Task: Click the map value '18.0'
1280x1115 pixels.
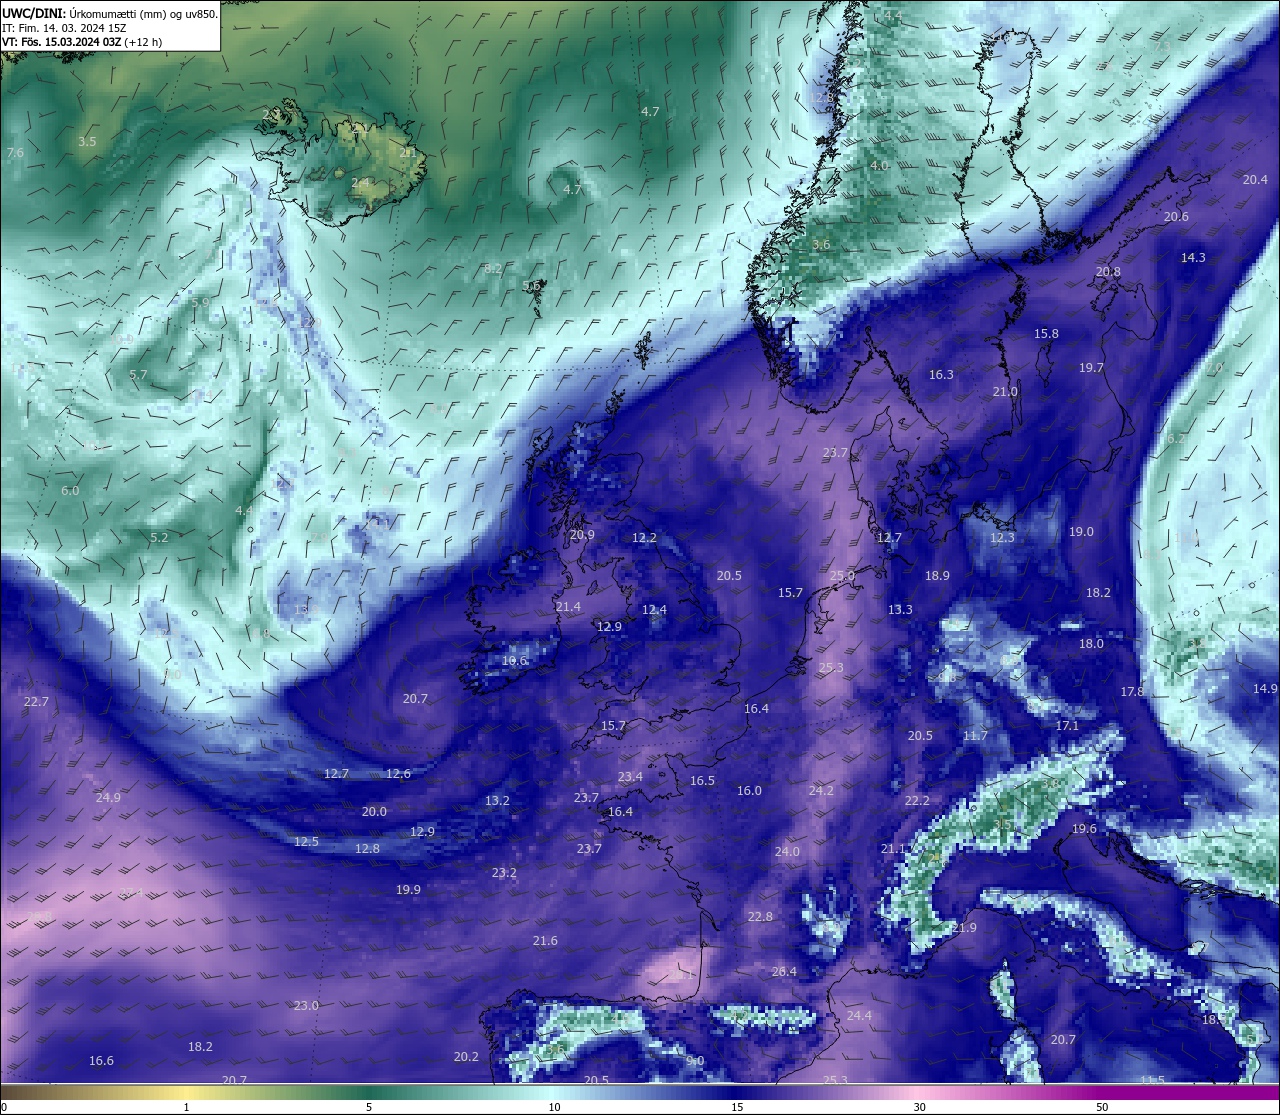Action: click(1091, 644)
